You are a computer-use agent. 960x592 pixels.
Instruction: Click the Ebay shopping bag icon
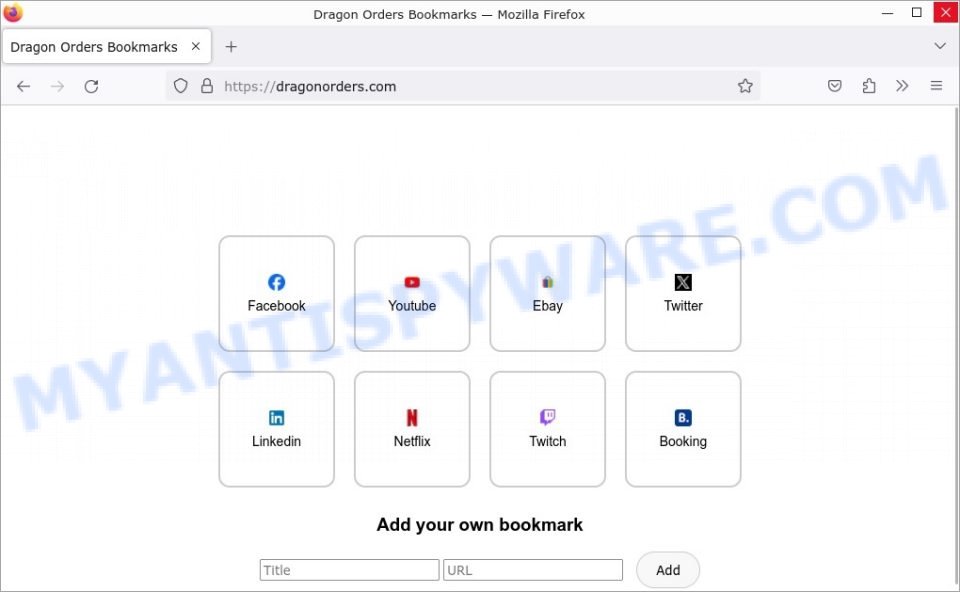547,282
